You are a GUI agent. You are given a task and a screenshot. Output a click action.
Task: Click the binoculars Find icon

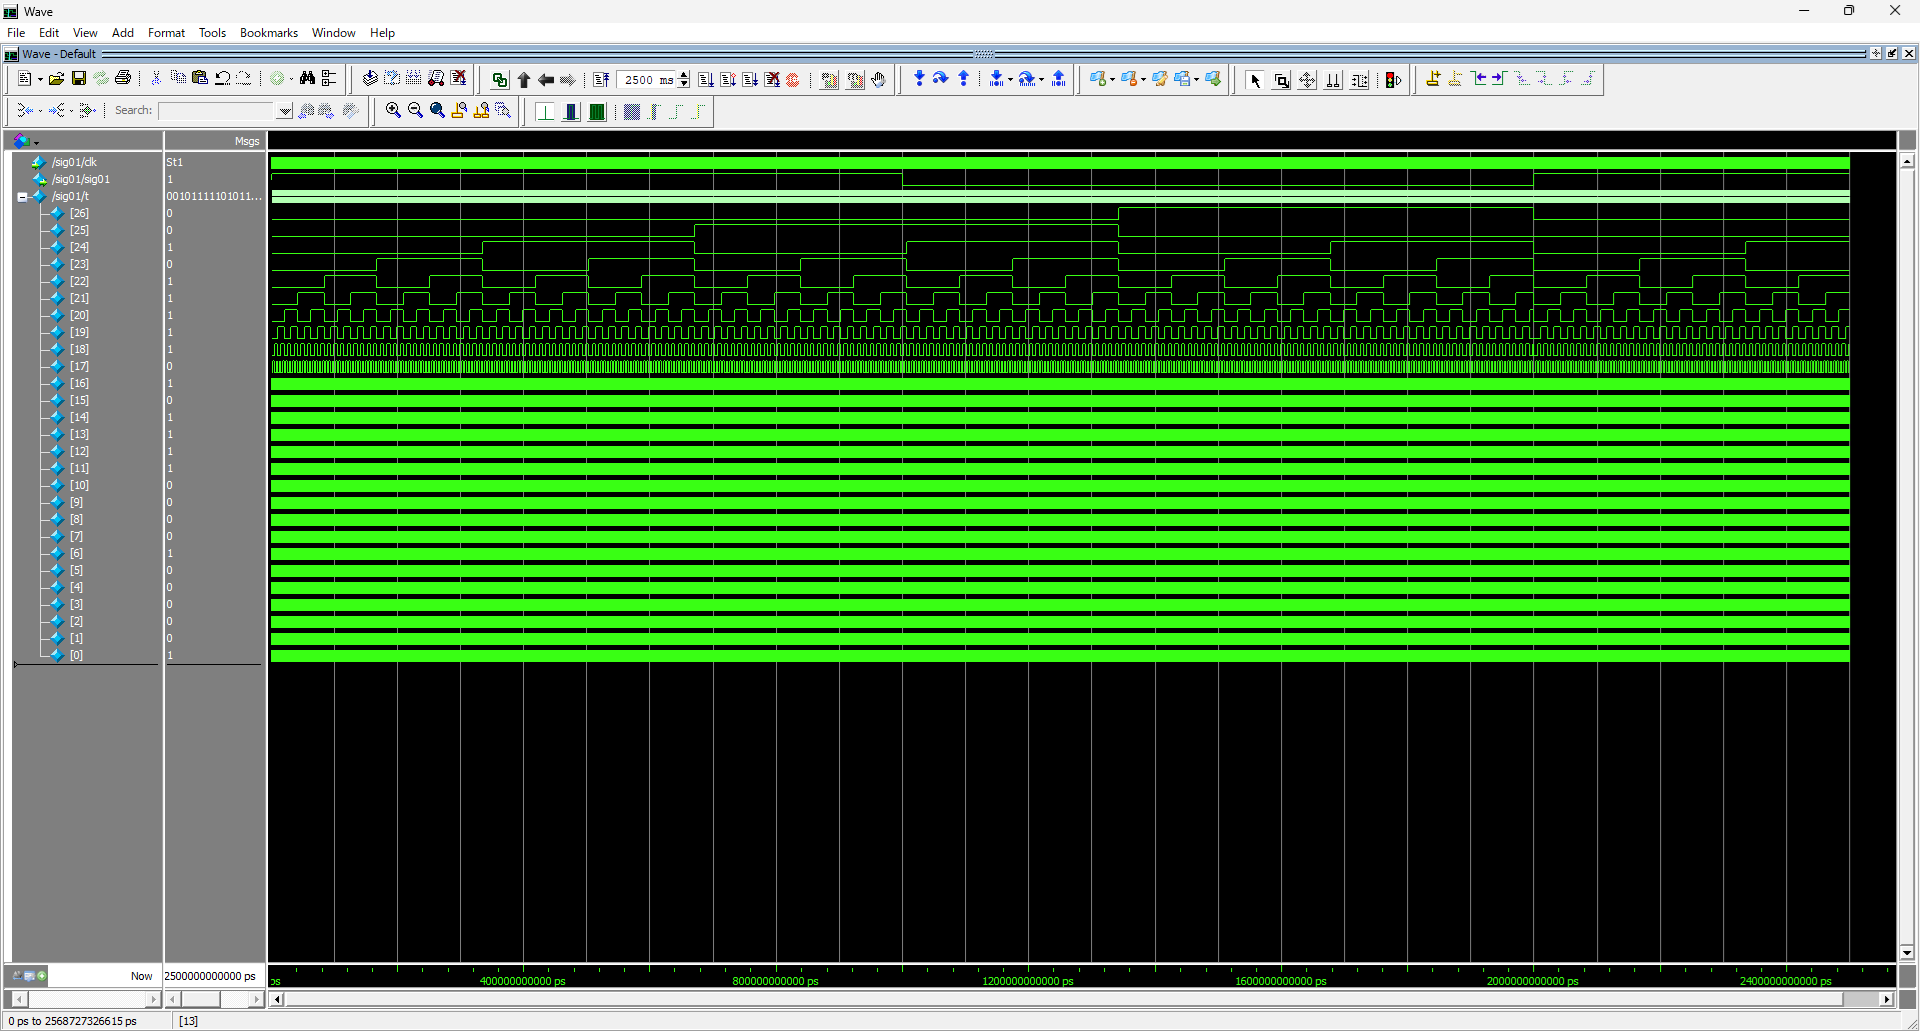click(307, 79)
